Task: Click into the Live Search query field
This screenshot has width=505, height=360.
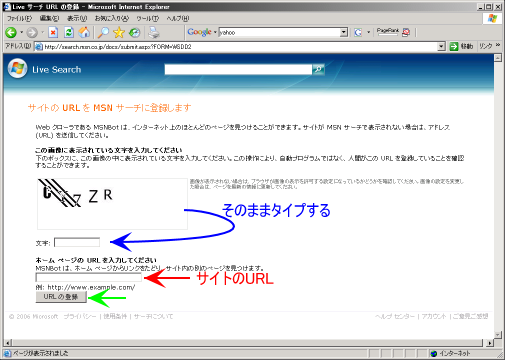Action: tap(238, 69)
